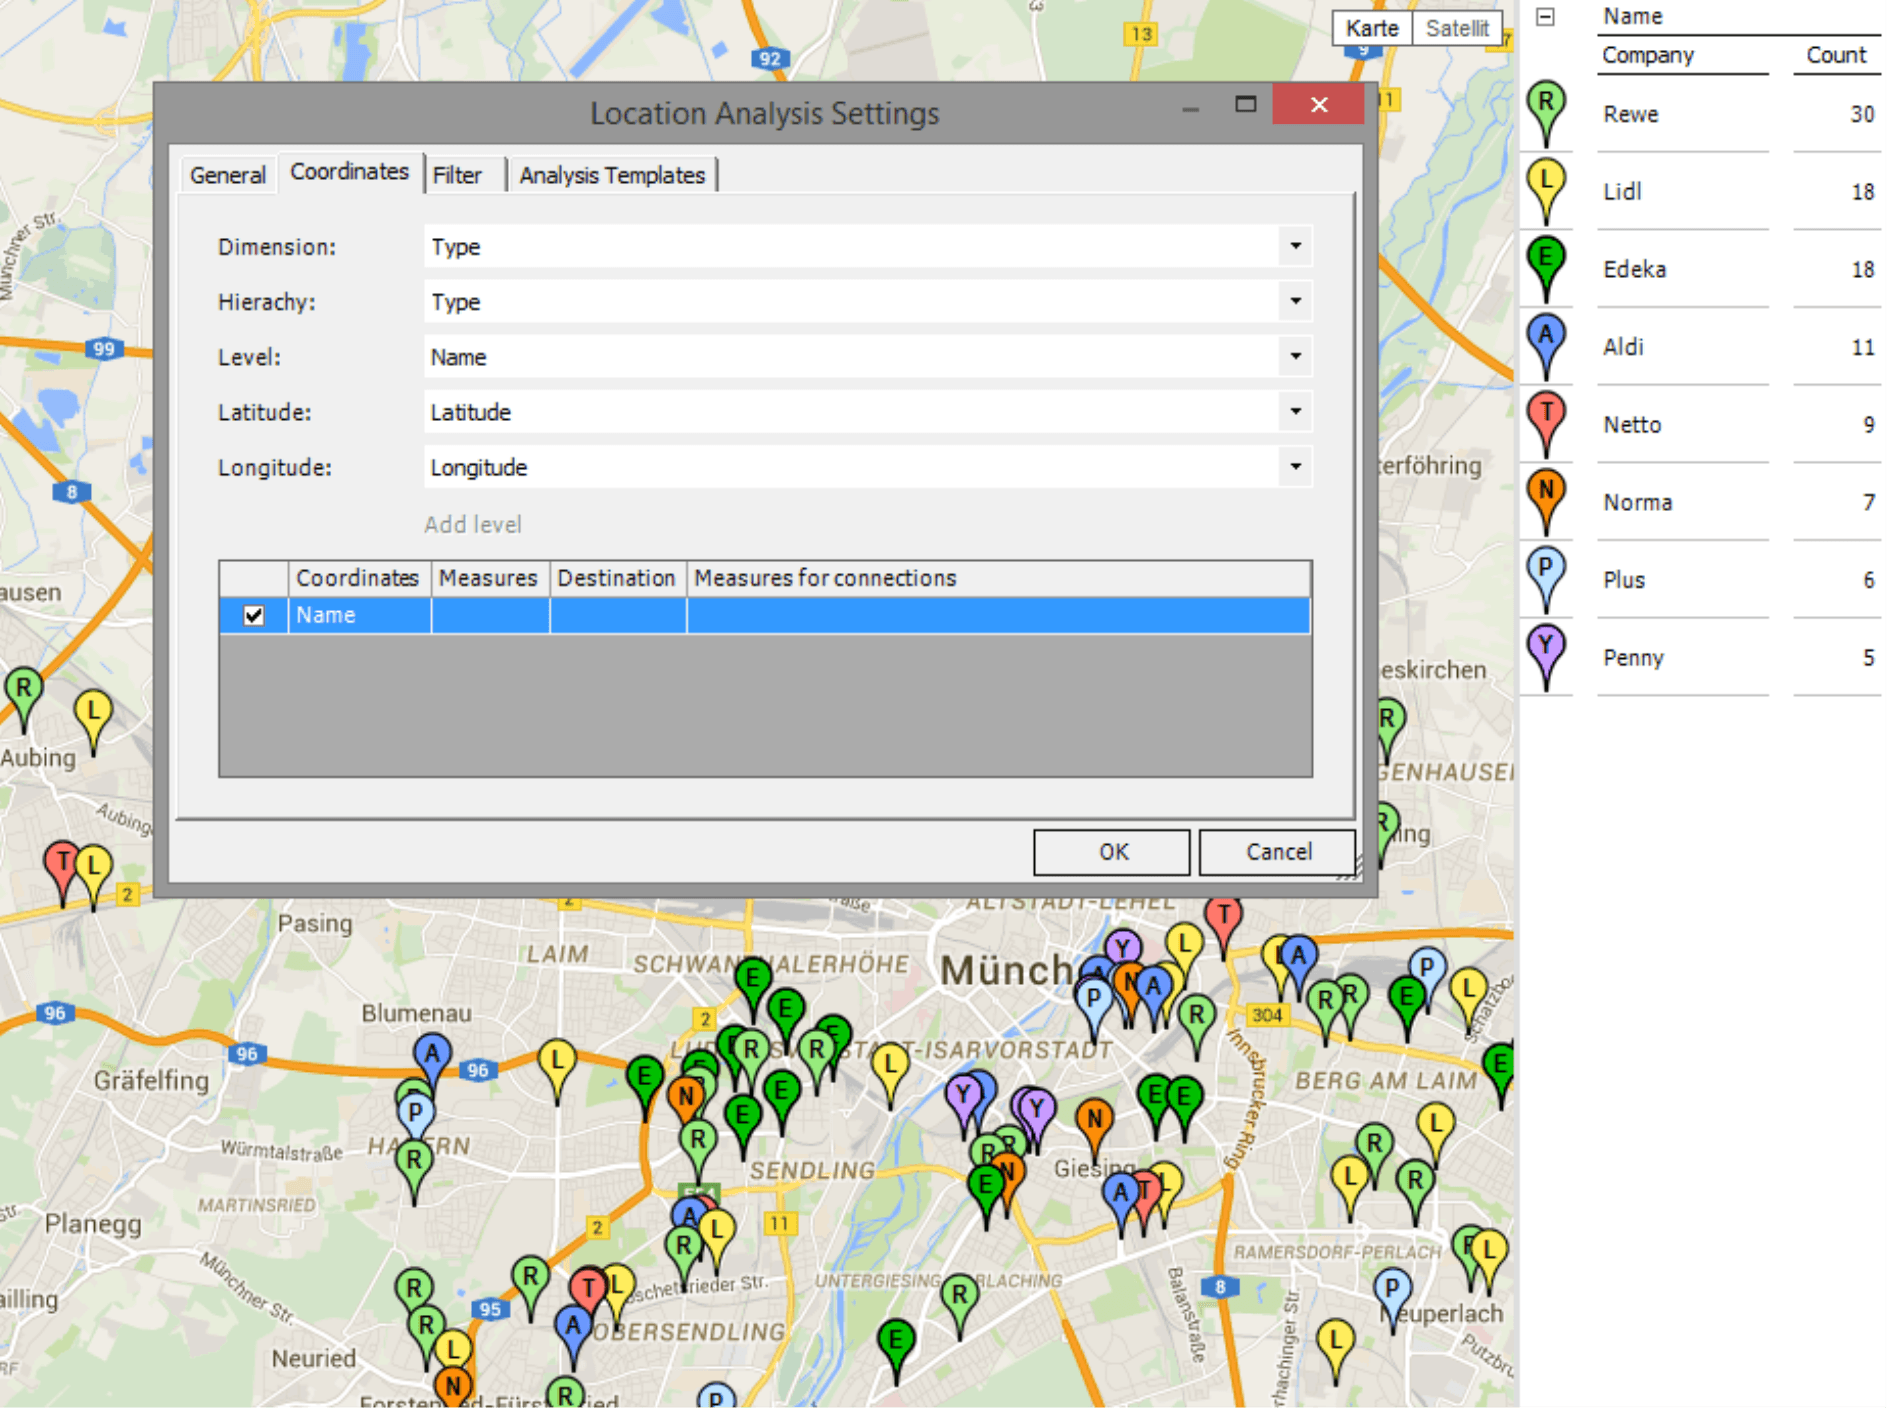Screen dimensions: 1887x1409
Task: Click the blue Aldi pin in the legend
Action: (x=1545, y=338)
